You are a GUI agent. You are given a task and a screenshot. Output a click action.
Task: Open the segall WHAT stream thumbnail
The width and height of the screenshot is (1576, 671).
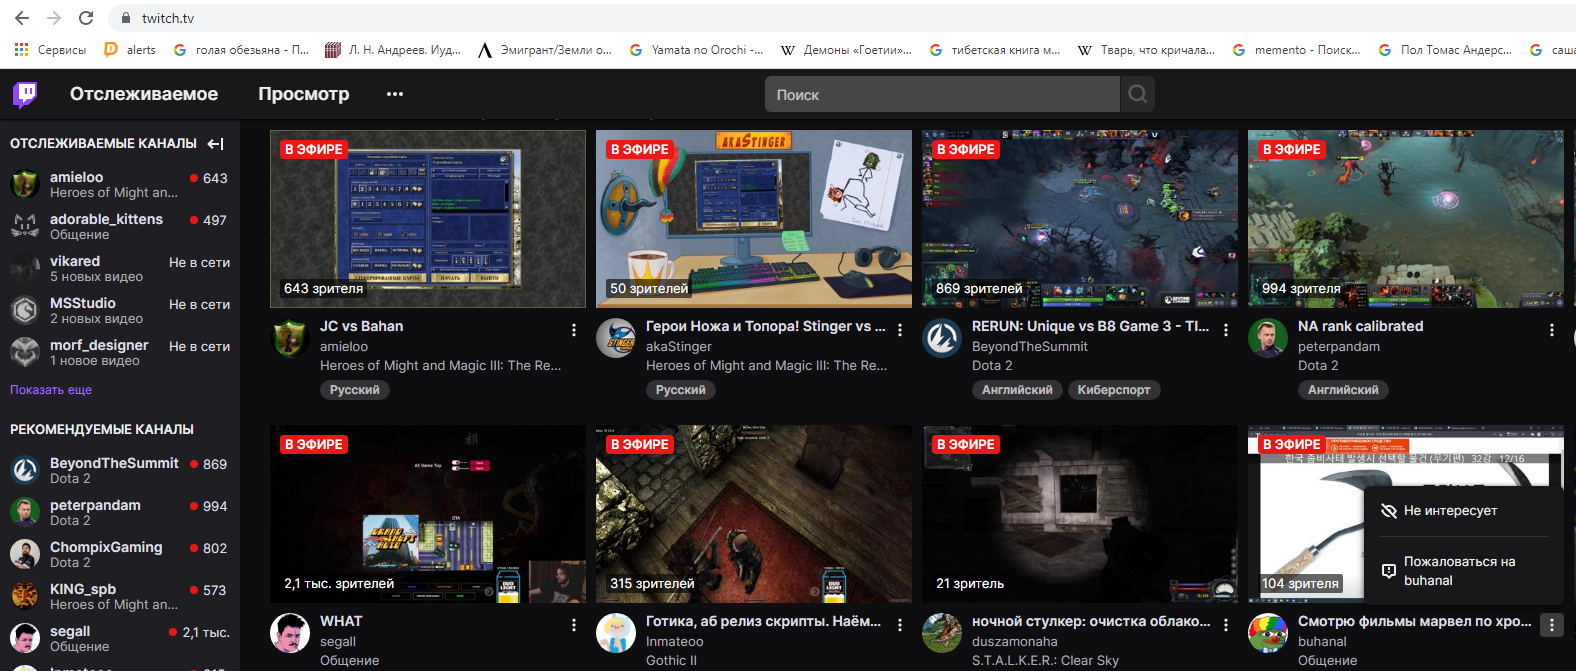[427, 514]
